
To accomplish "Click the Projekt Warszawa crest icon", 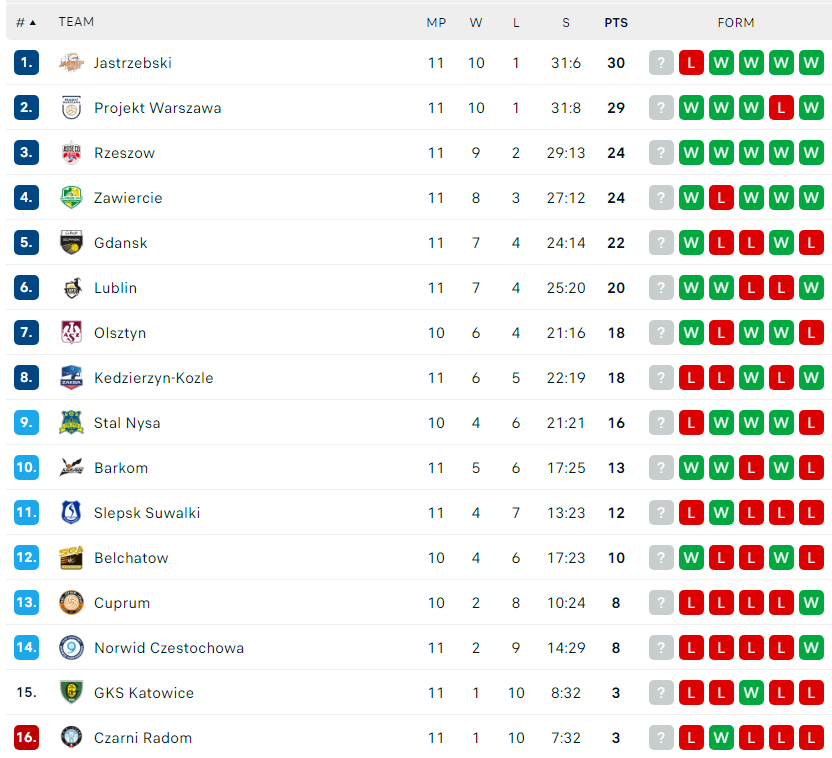I will click(x=71, y=108).
